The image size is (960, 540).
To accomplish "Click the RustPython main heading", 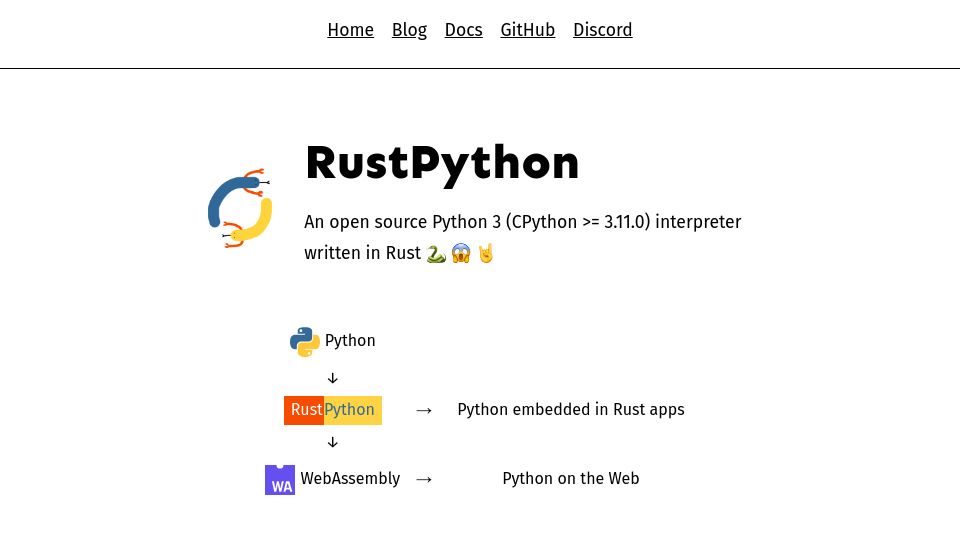I will pos(441,164).
